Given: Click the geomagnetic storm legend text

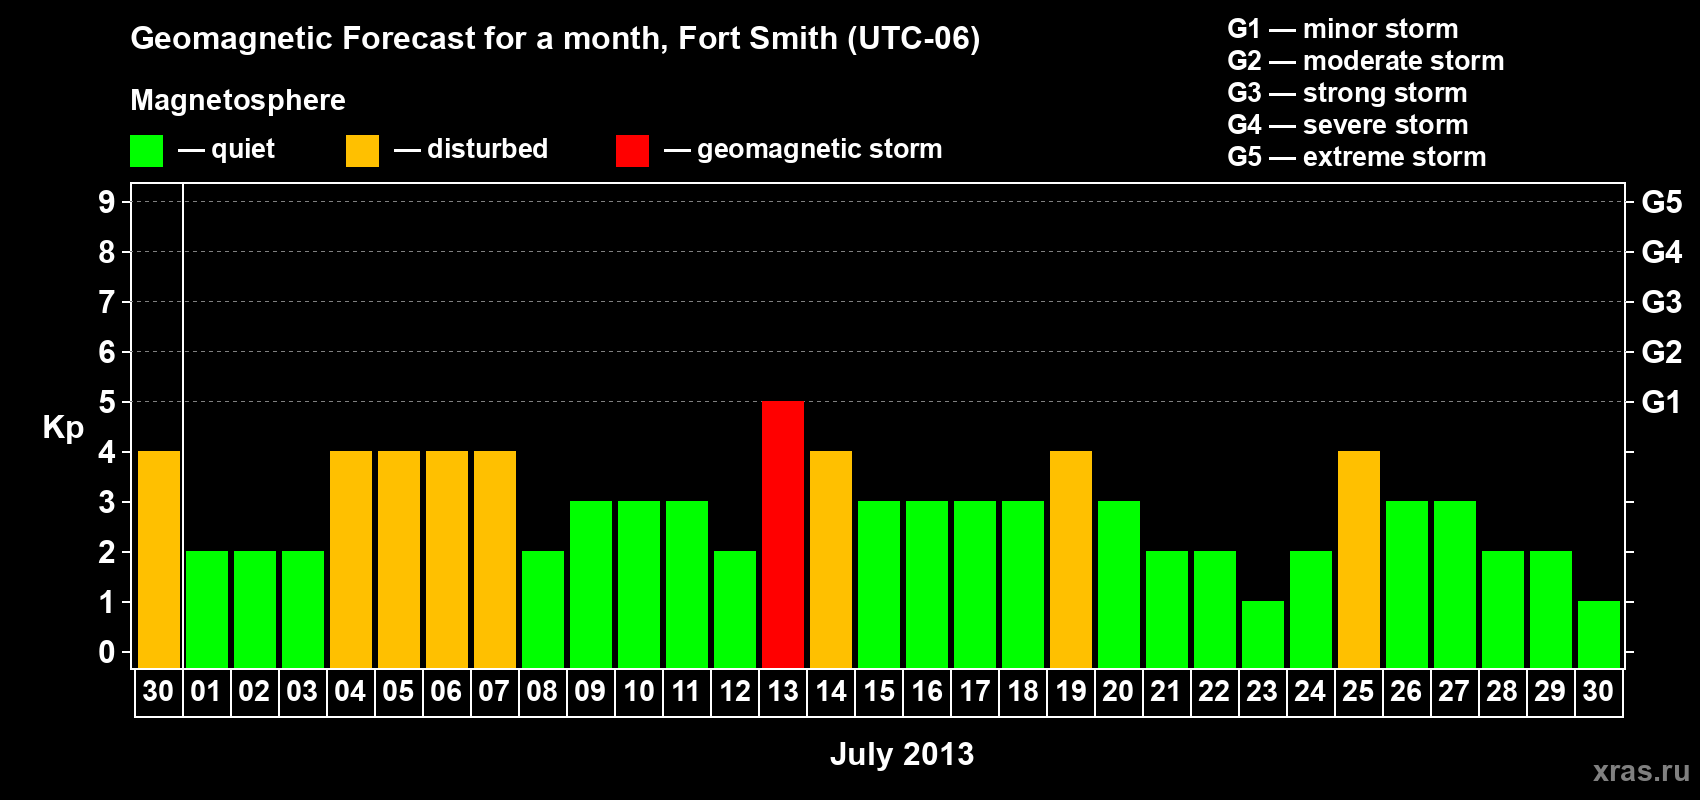Looking at the screenshot, I should [x=819, y=149].
